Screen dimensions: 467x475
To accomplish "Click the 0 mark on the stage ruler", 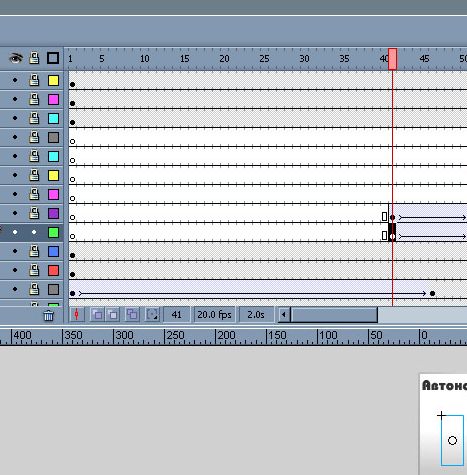I will (424, 335).
